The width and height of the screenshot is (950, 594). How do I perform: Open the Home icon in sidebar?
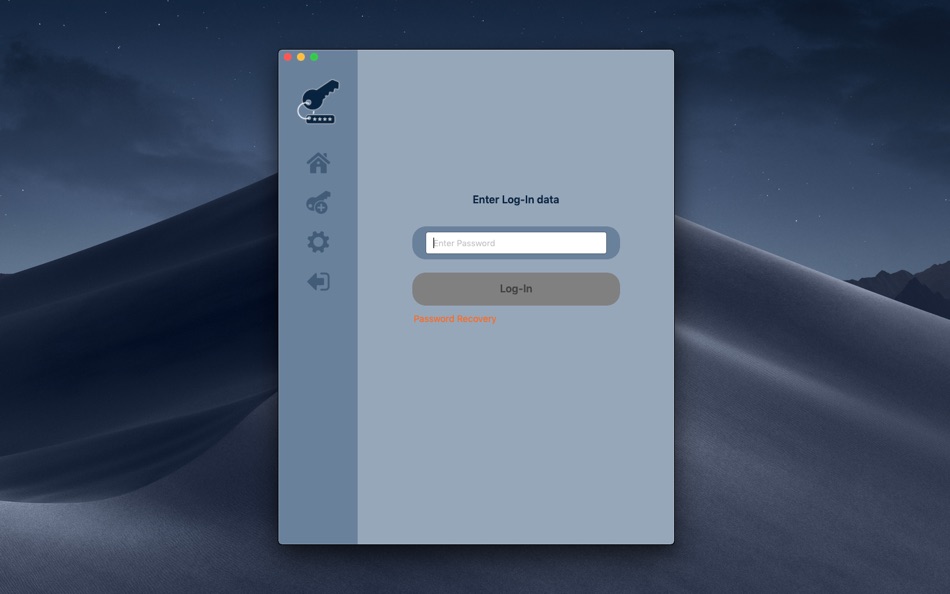(318, 163)
